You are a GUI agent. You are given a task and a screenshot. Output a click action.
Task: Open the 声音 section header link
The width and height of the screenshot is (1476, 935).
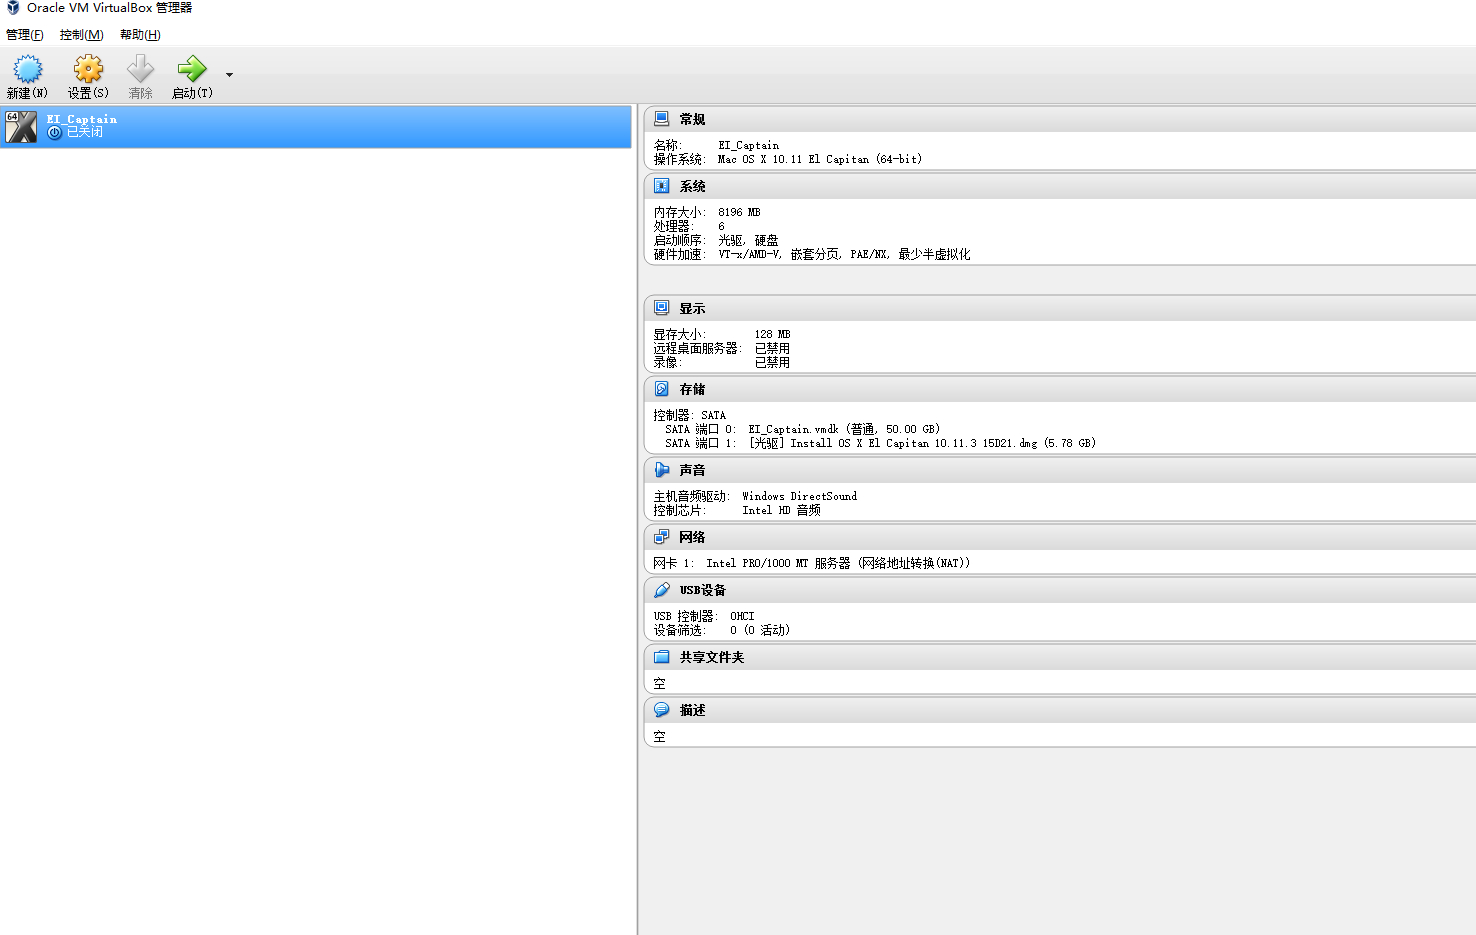pos(692,471)
